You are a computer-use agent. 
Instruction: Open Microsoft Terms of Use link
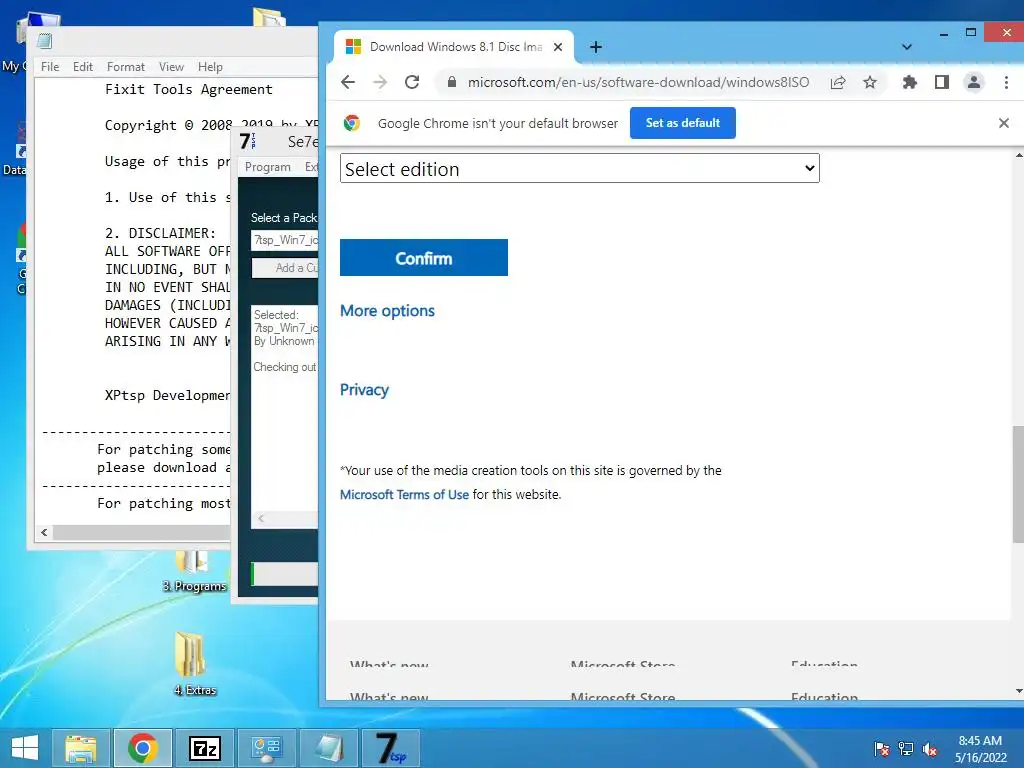point(404,494)
